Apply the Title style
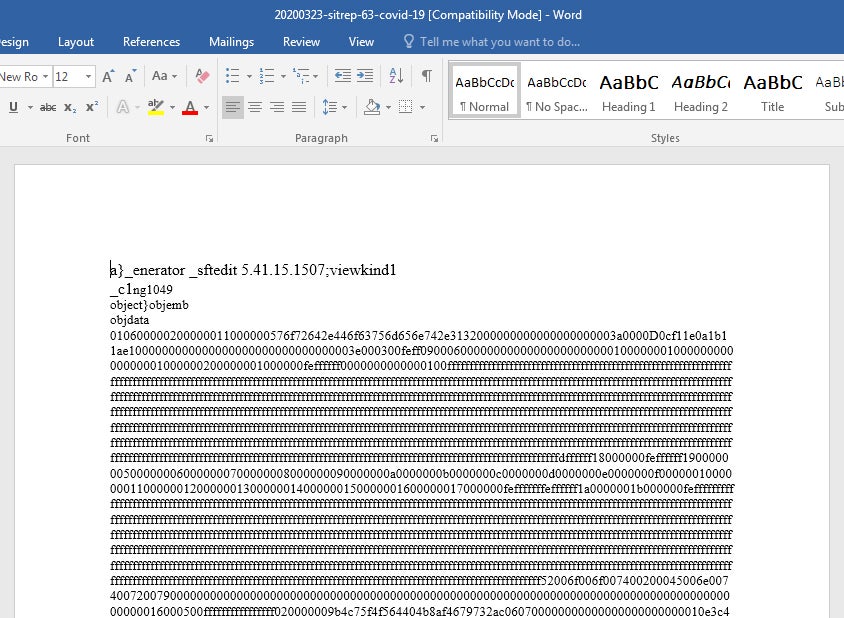The width and height of the screenshot is (844, 618). pos(772,91)
